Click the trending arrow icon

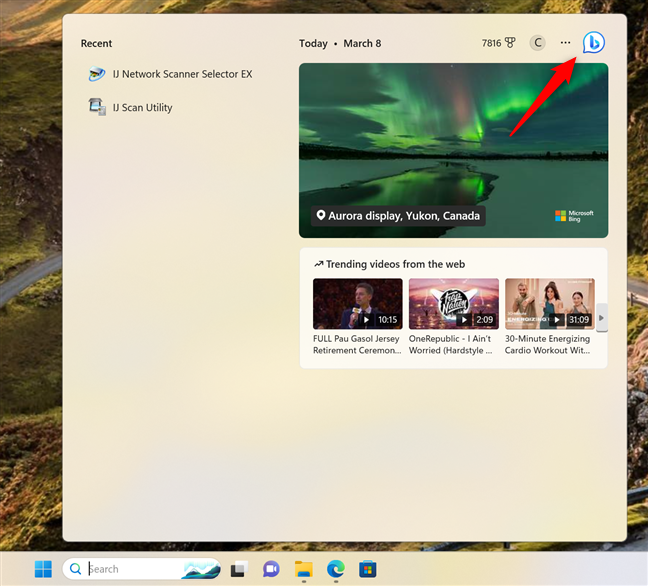pyautogui.click(x=318, y=264)
